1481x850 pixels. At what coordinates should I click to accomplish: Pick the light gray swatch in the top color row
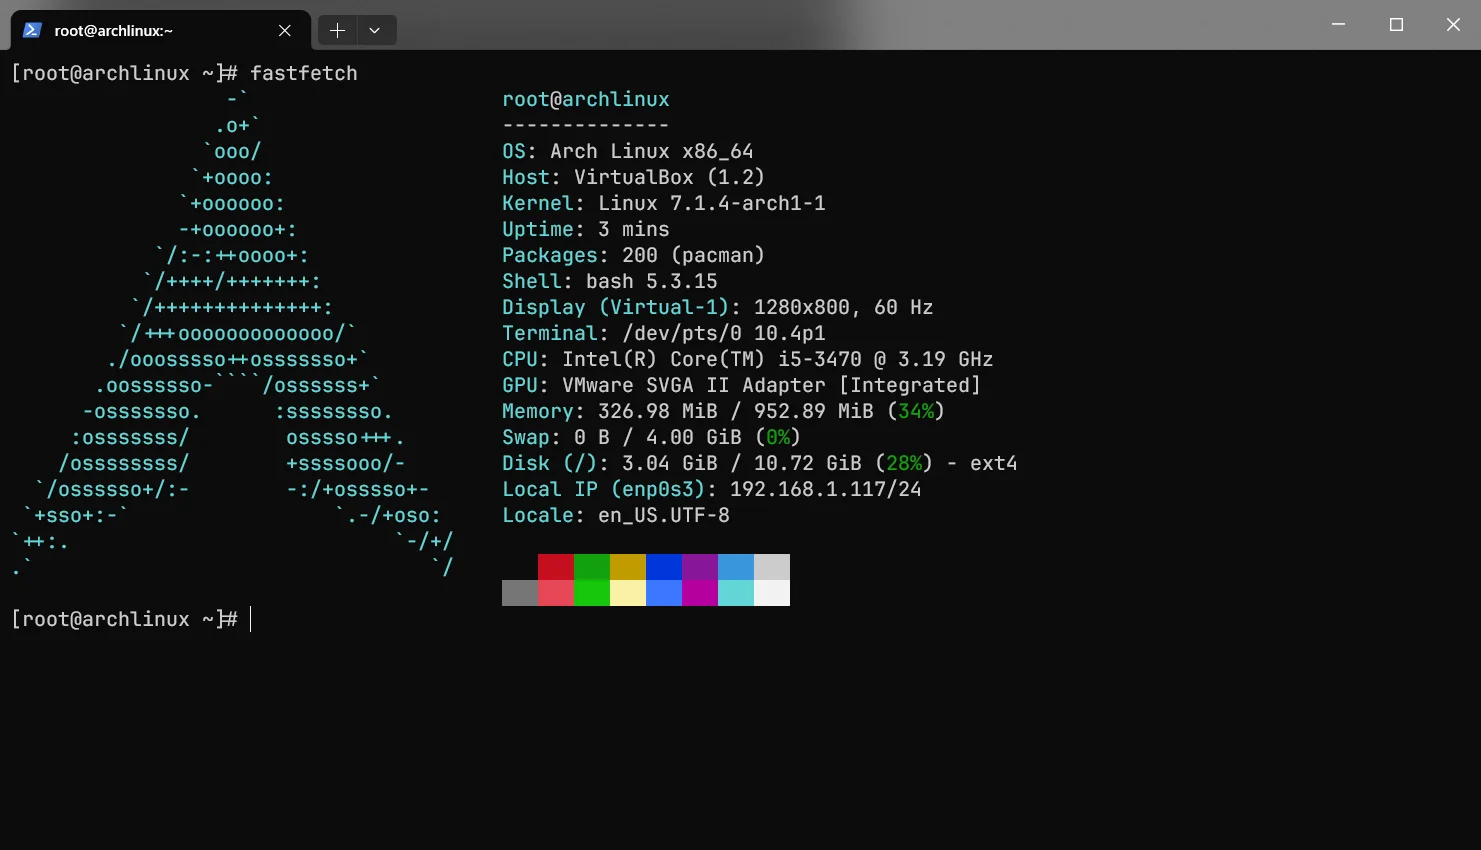pyautogui.click(x=772, y=567)
